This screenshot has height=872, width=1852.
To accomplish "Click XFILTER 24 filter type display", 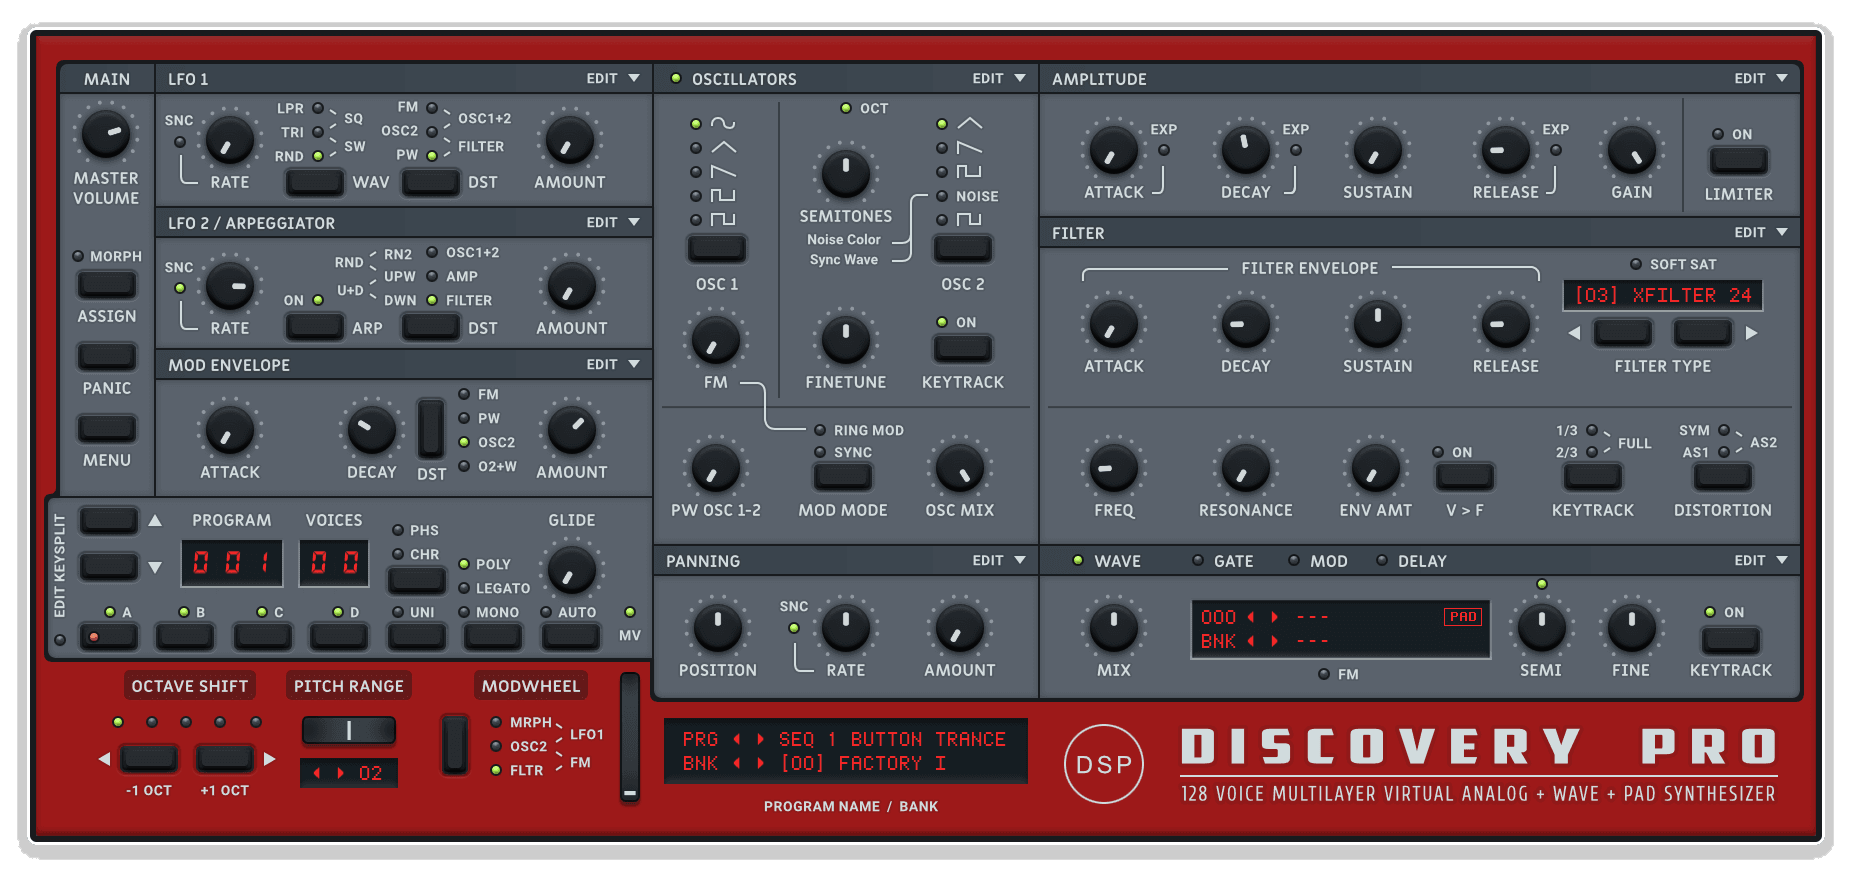I will coord(1662,295).
